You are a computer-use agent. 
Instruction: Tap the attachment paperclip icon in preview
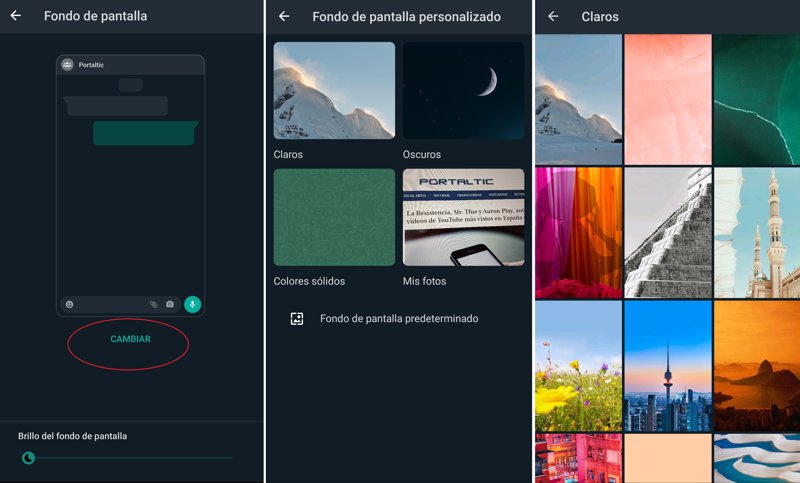coord(153,304)
